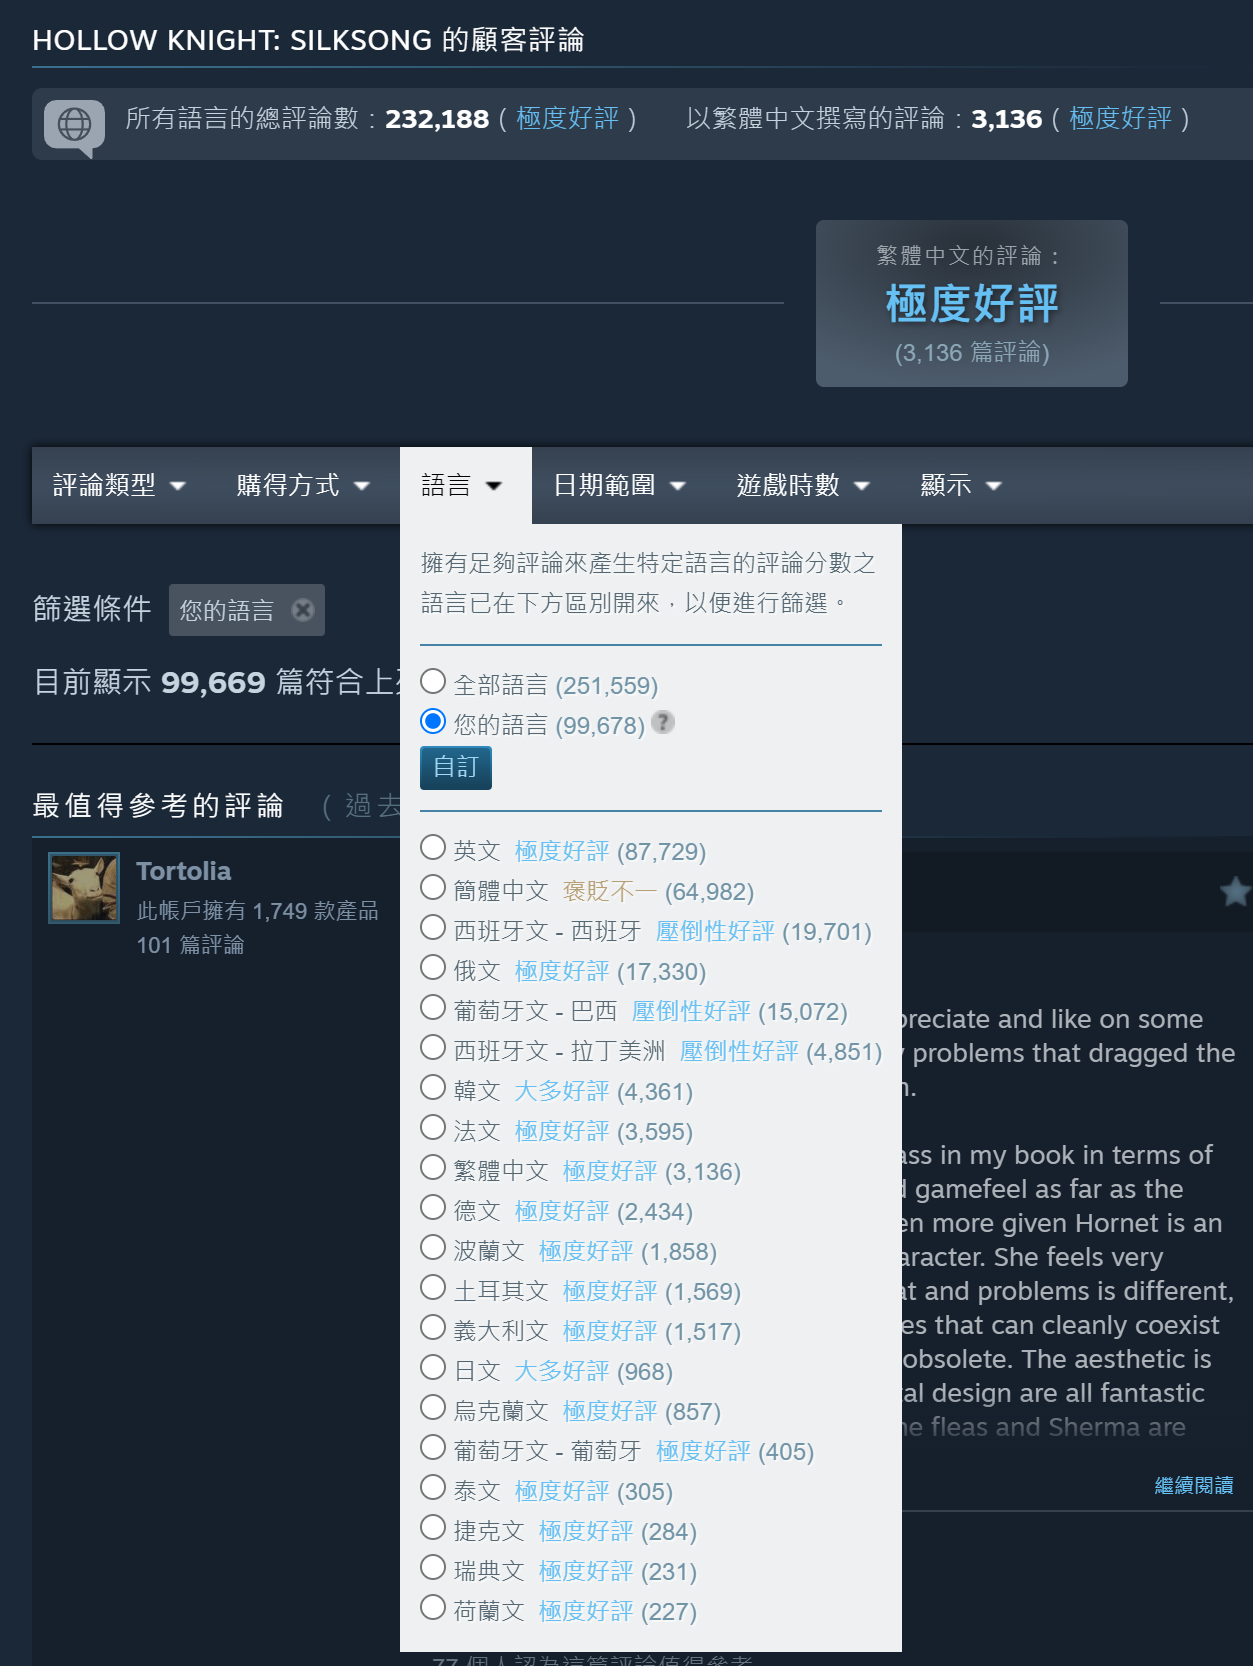
Task: Select the 韓文 language radio button
Action: click(433, 1088)
